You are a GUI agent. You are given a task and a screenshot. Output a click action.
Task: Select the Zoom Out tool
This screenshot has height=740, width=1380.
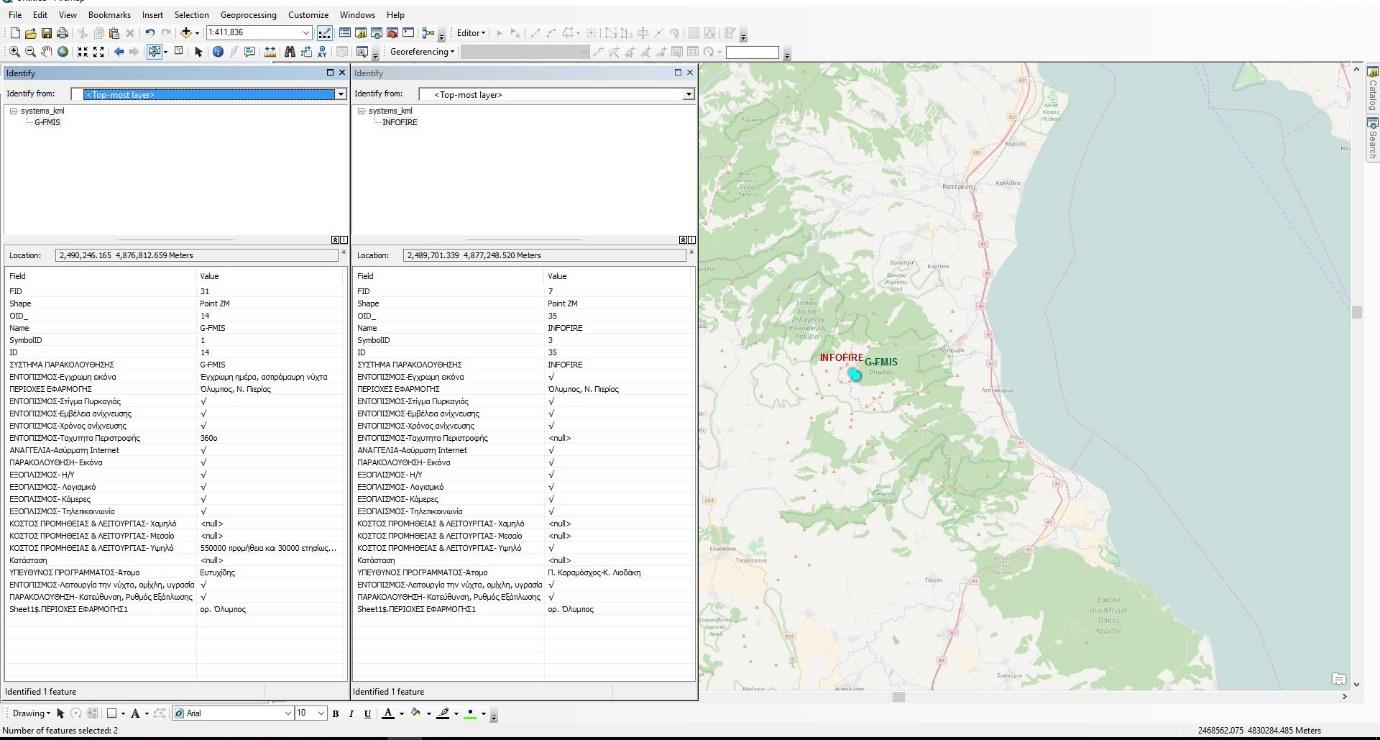30,52
